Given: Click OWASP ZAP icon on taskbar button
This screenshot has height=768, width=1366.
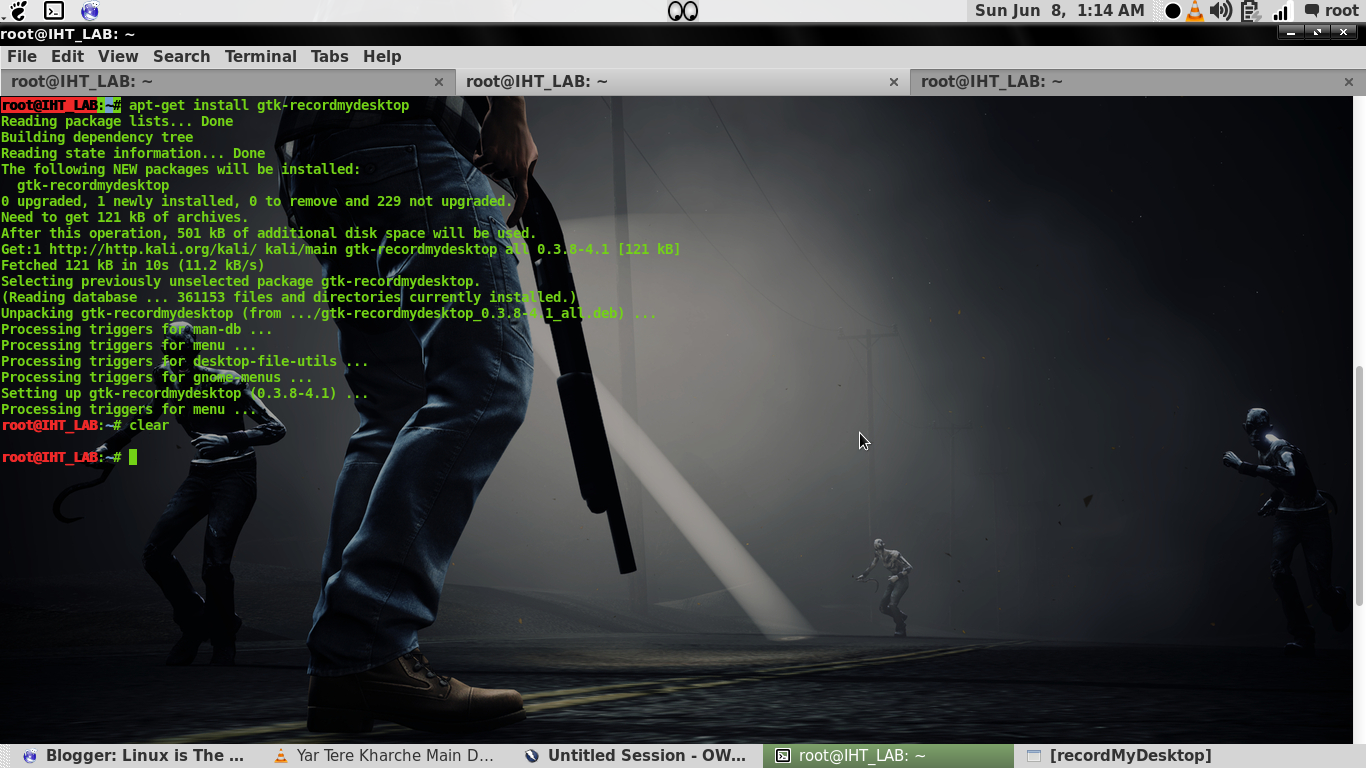Looking at the screenshot, I should [532, 756].
